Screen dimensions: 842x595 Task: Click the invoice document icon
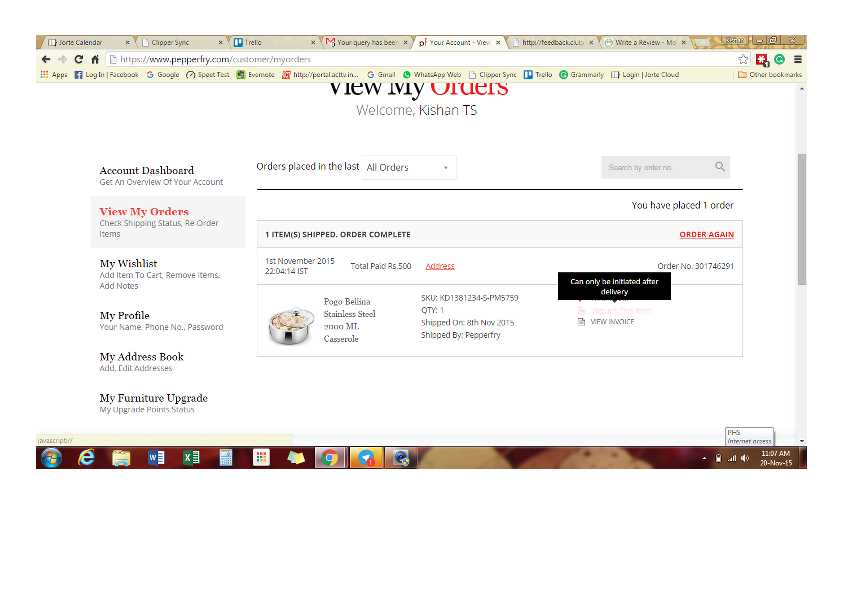coord(581,322)
